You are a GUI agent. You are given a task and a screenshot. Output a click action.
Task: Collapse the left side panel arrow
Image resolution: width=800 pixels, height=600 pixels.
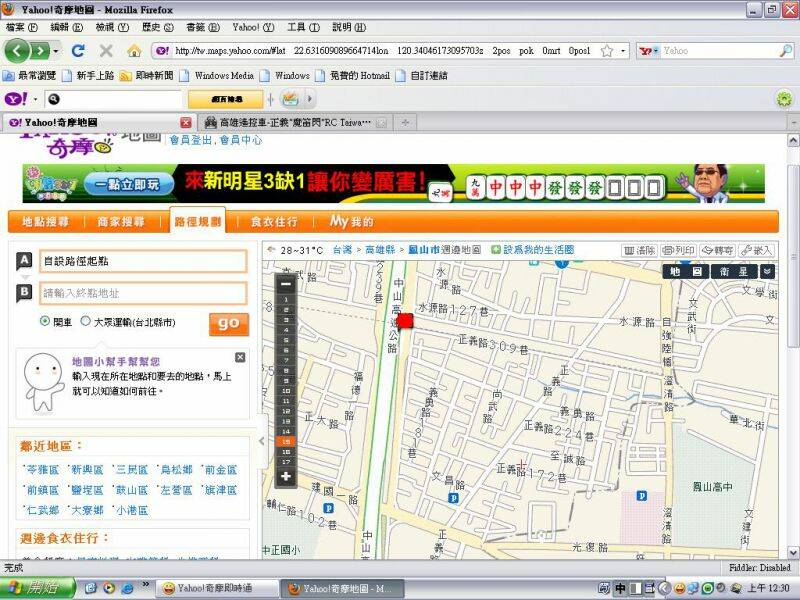pos(262,441)
